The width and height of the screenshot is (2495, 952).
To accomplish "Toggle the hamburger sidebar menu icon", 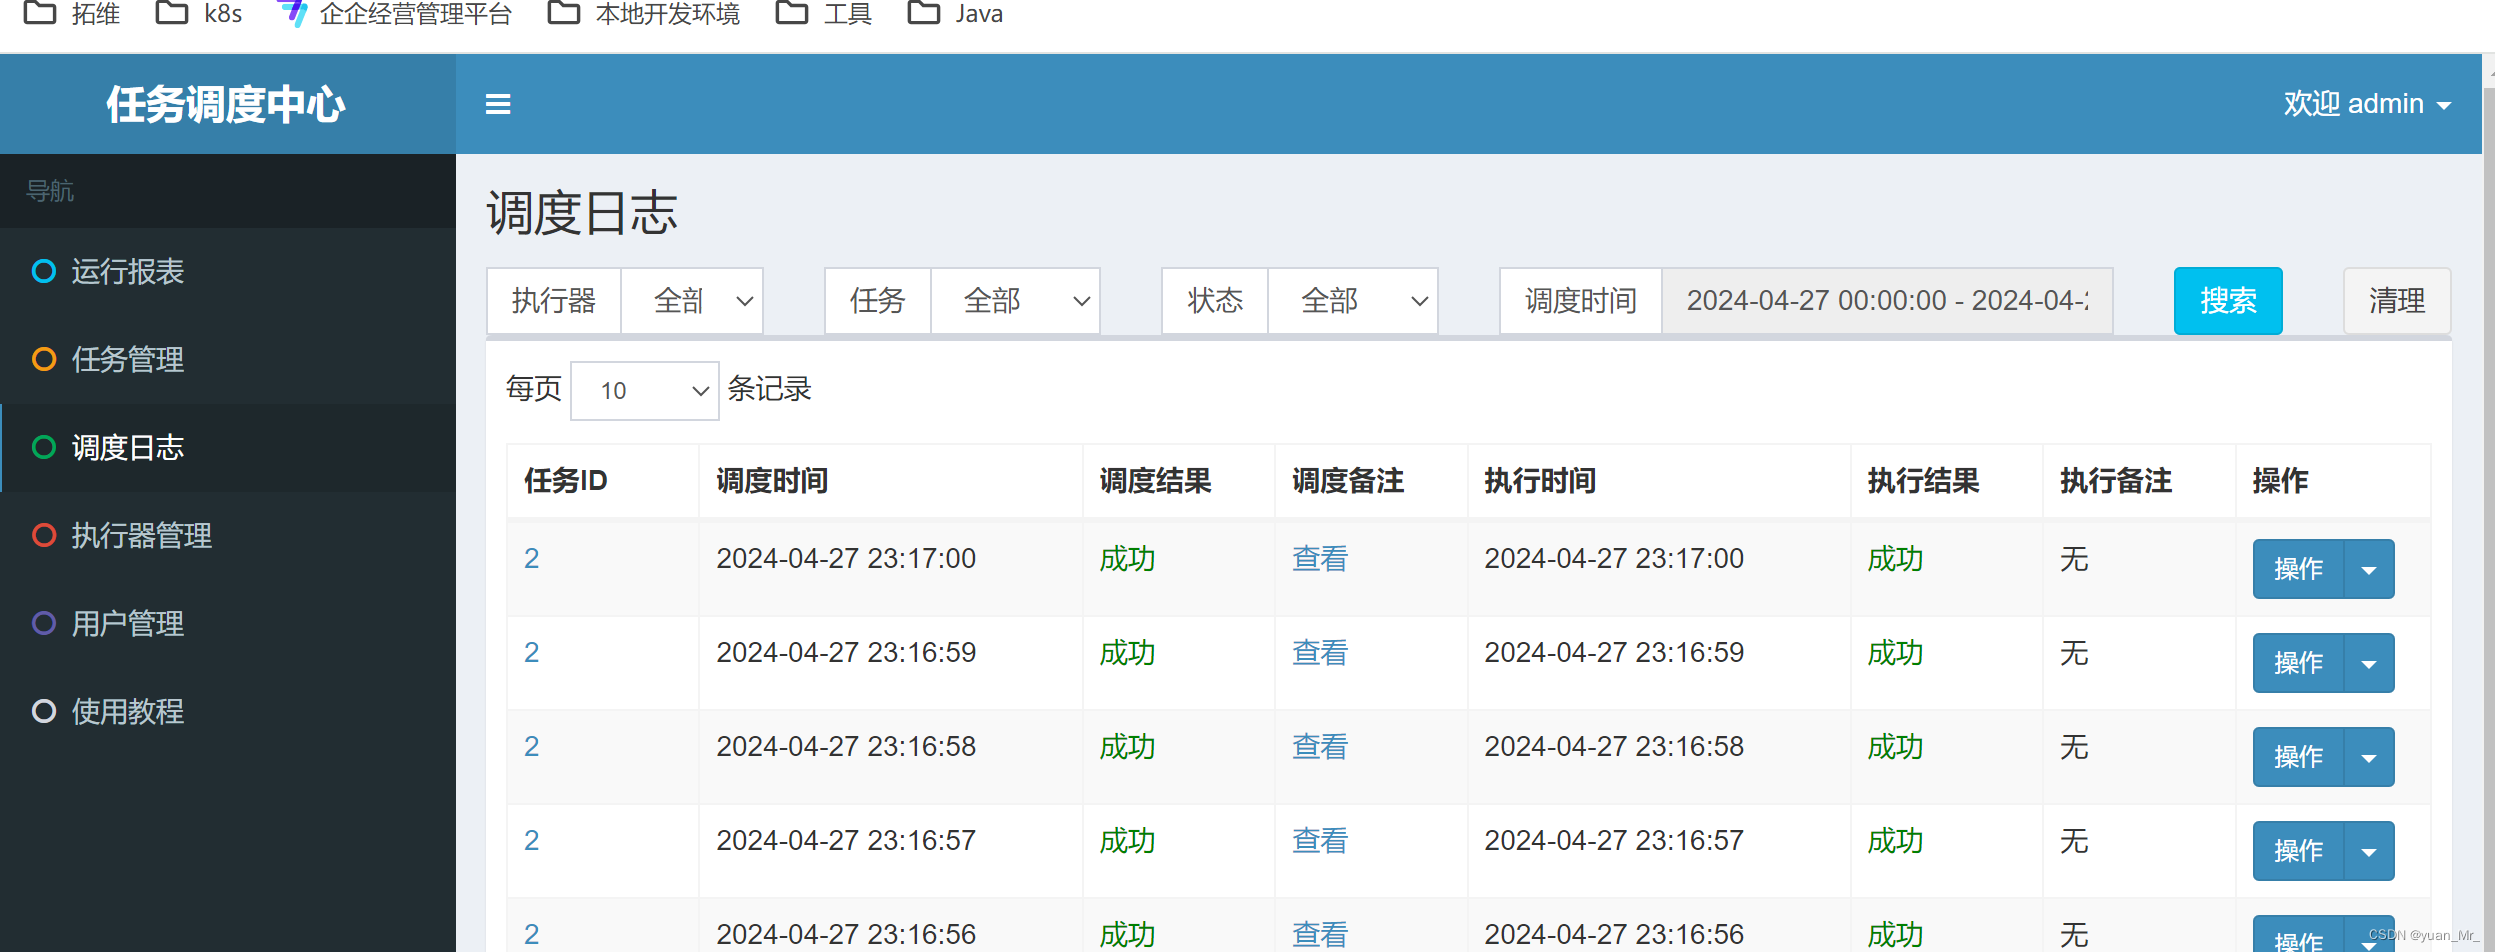I will click(x=498, y=104).
